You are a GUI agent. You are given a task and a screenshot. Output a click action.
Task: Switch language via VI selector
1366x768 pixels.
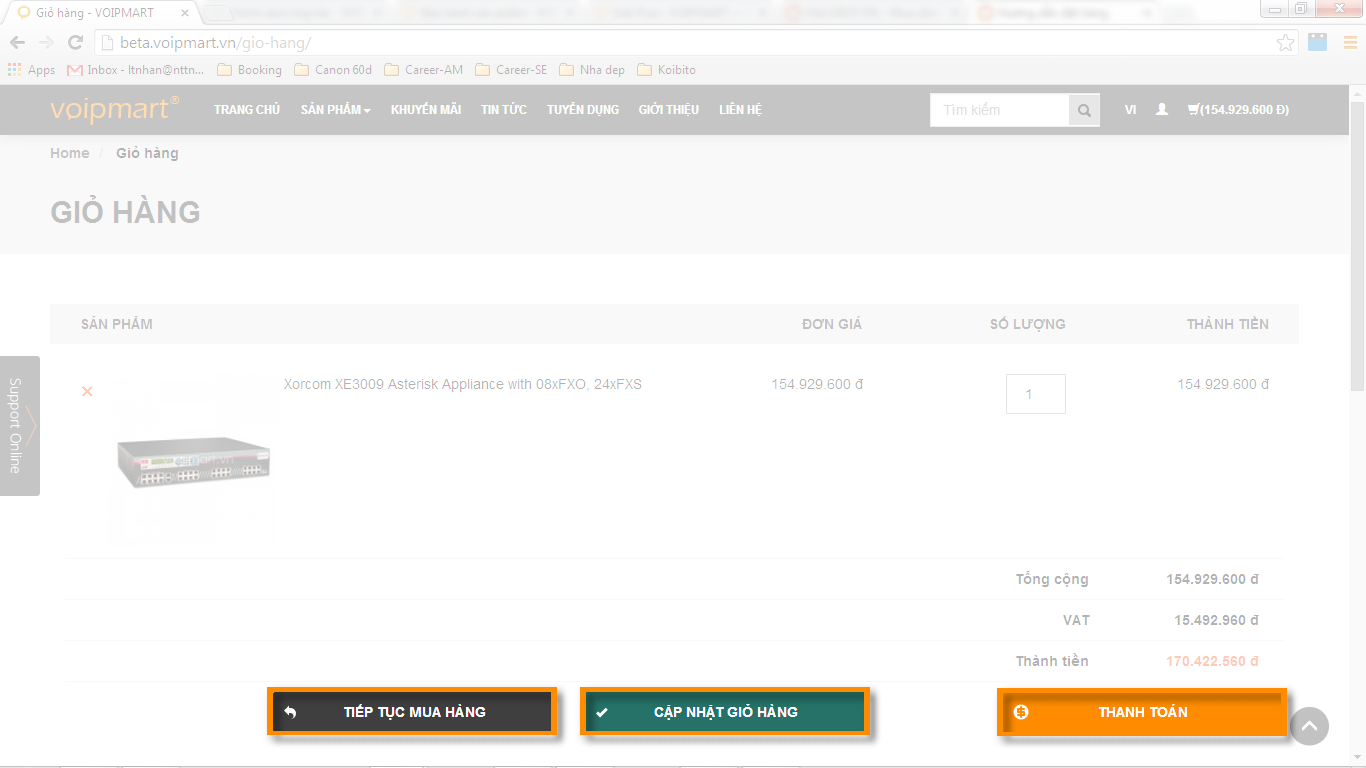[x=1130, y=110]
